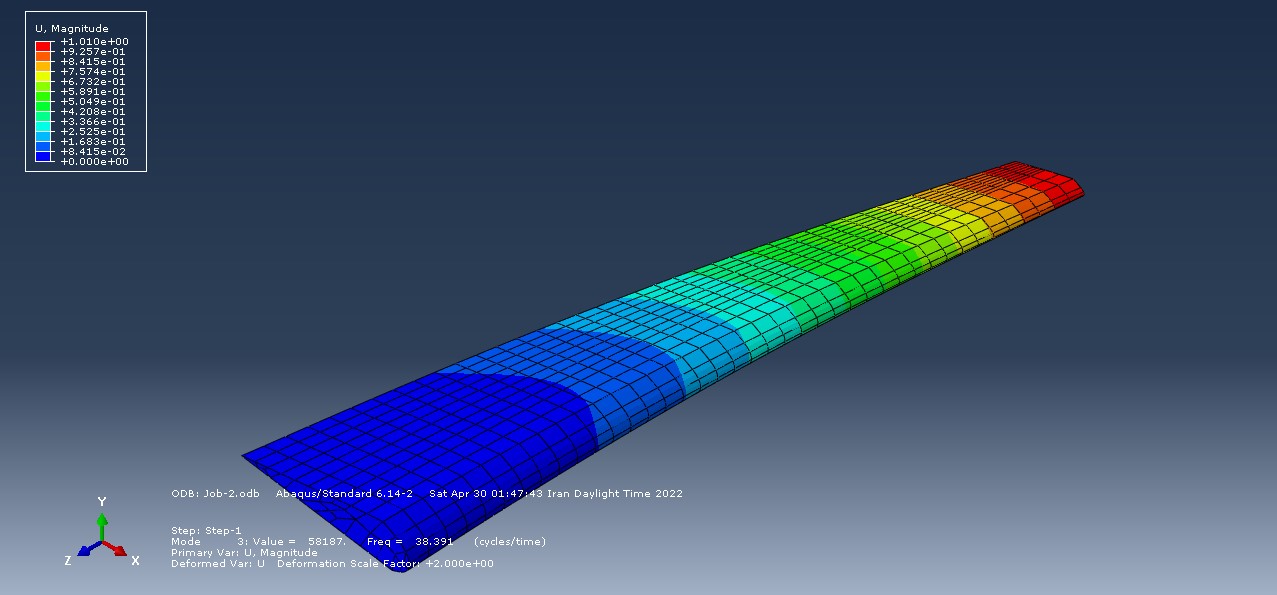Click the "U, Magnitude" legend title
This screenshot has height=595, width=1277.
[x=72, y=29]
